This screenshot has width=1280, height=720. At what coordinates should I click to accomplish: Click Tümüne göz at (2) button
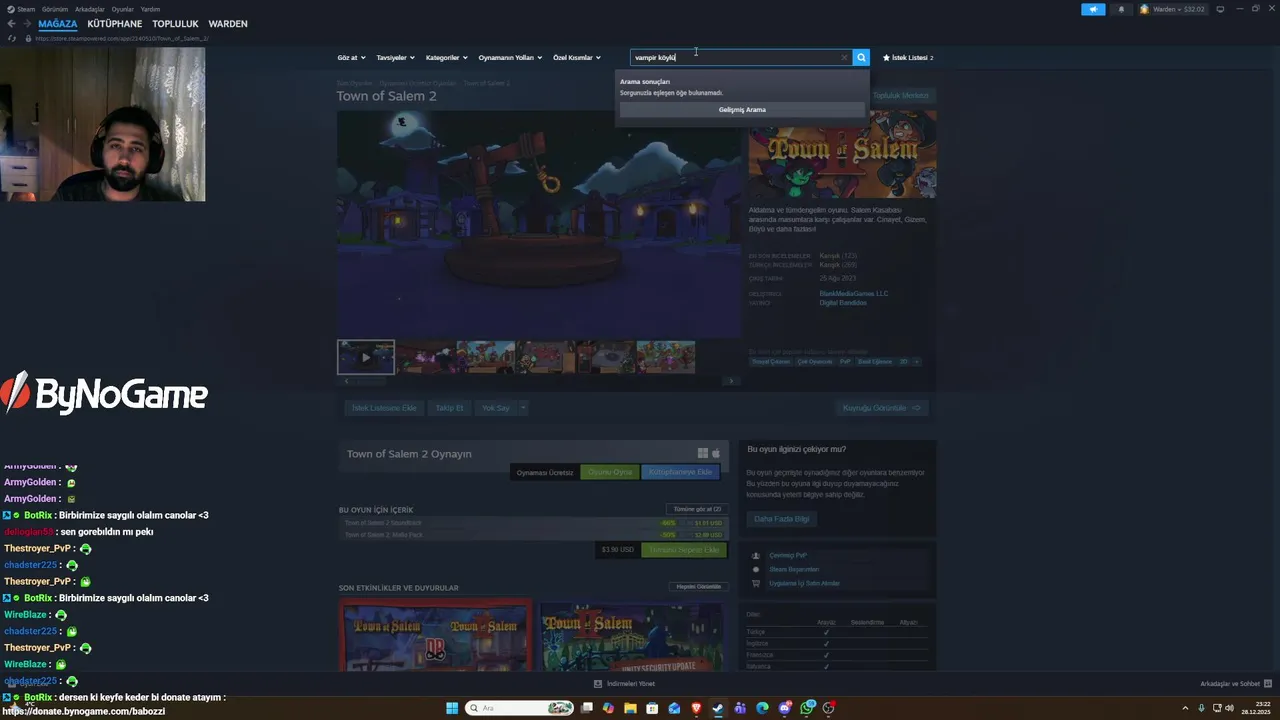pyautogui.click(x=697, y=509)
